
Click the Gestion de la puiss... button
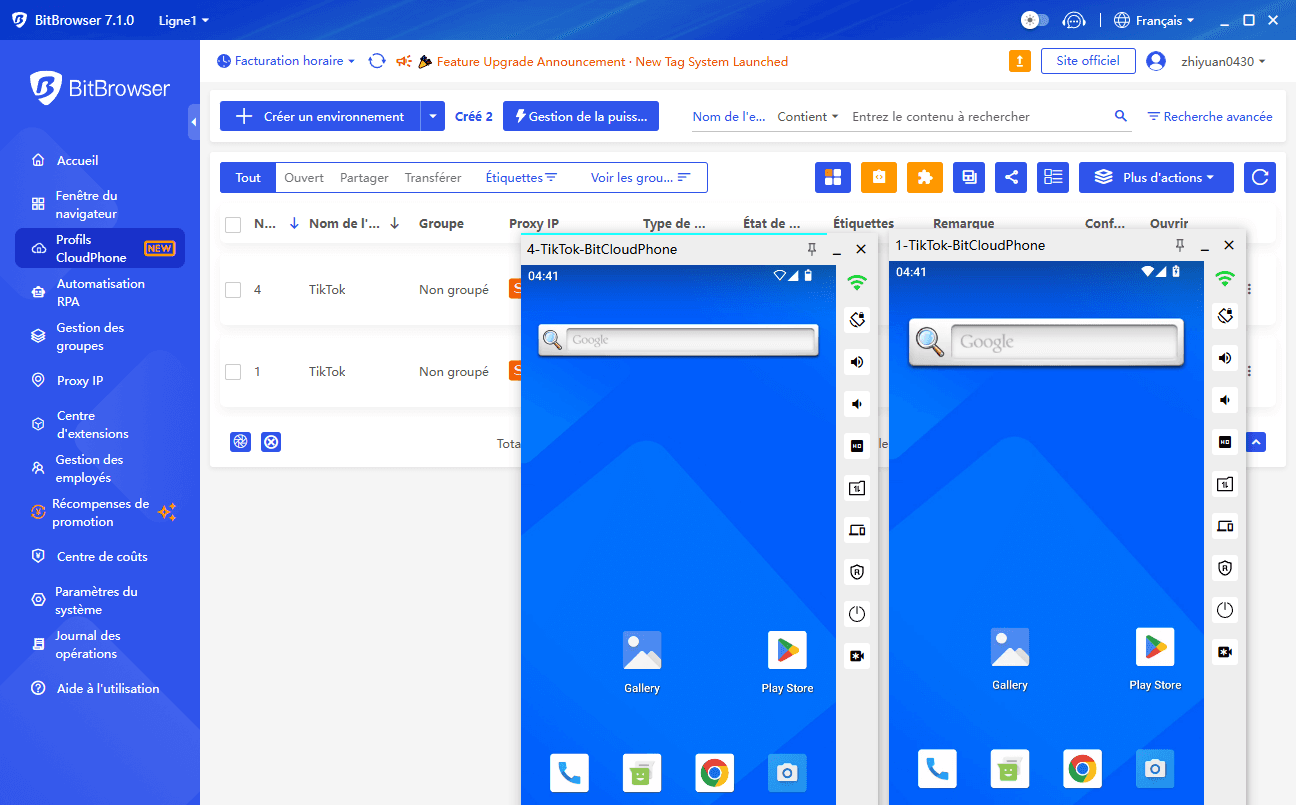(581, 116)
